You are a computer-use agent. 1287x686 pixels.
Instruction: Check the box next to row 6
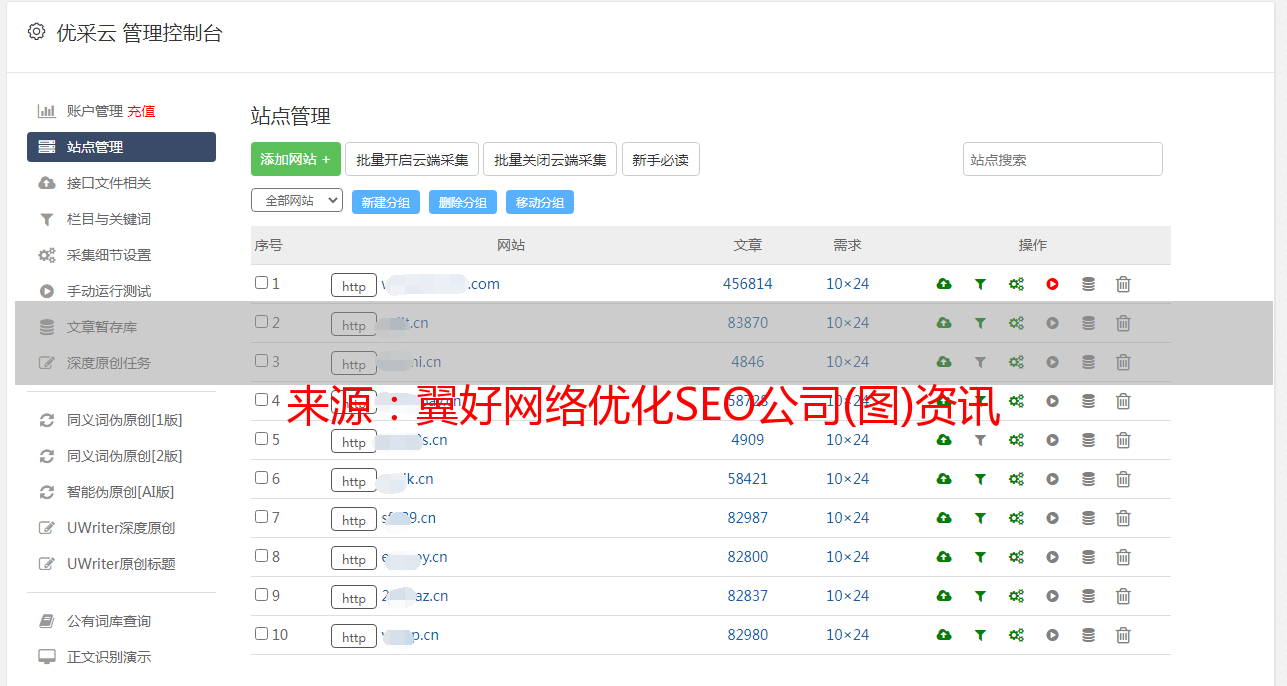(x=261, y=478)
